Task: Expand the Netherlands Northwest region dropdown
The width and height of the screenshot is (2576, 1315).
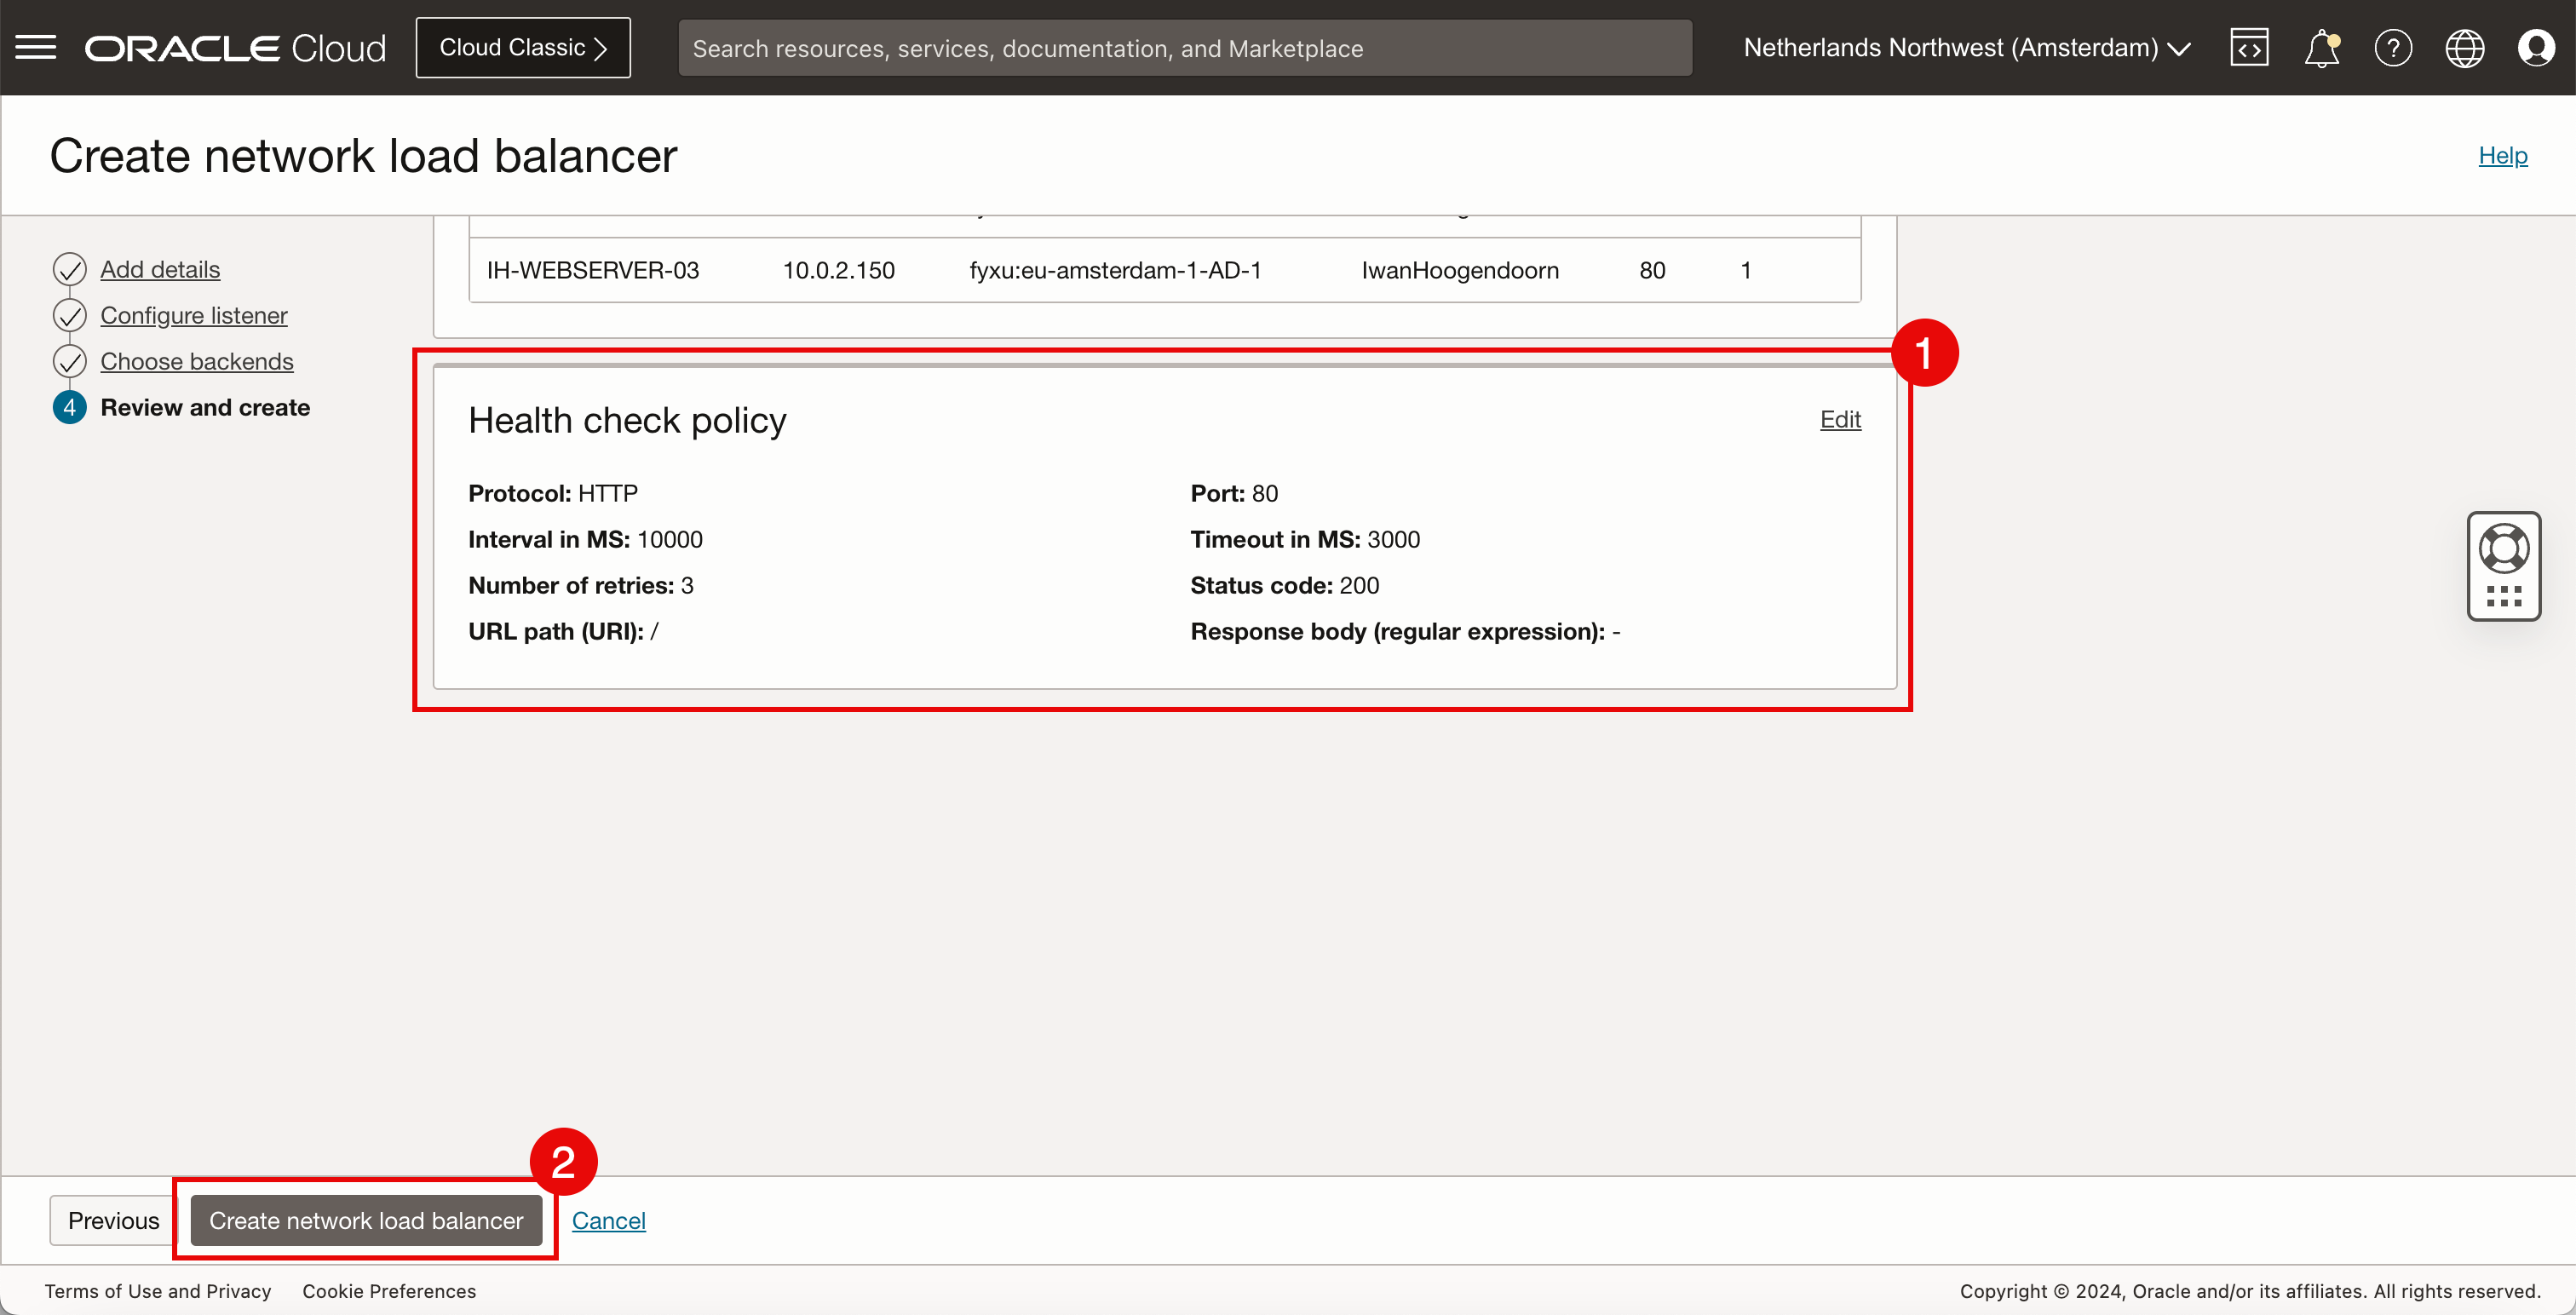Action: coord(1967,47)
